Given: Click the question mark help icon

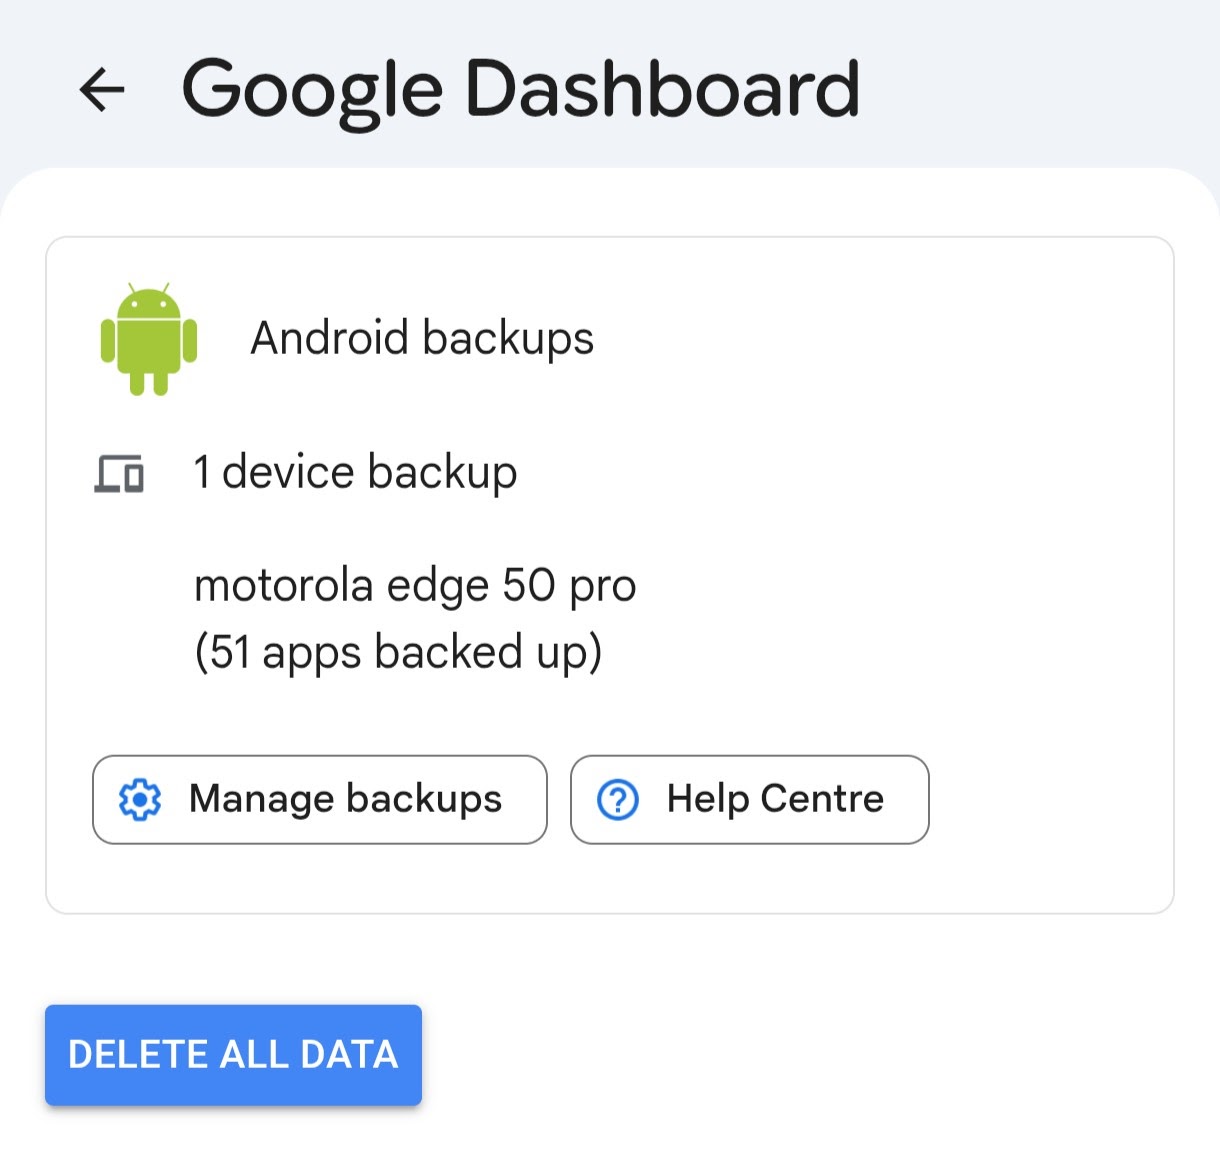Looking at the screenshot, I should click(x=618, y=800).
